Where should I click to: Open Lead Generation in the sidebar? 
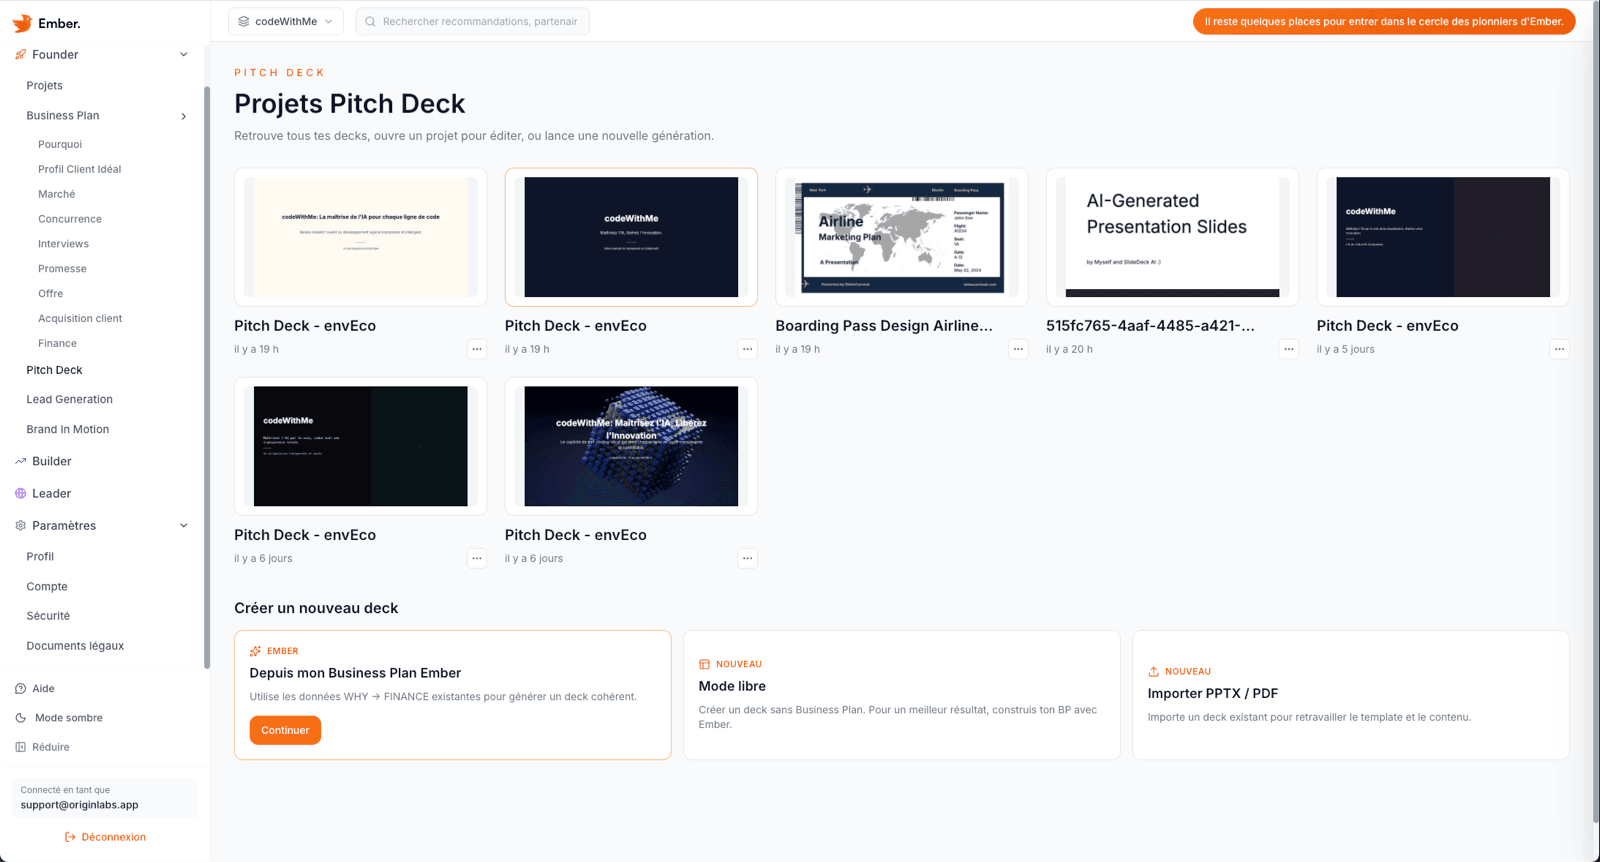click(69, 399)
